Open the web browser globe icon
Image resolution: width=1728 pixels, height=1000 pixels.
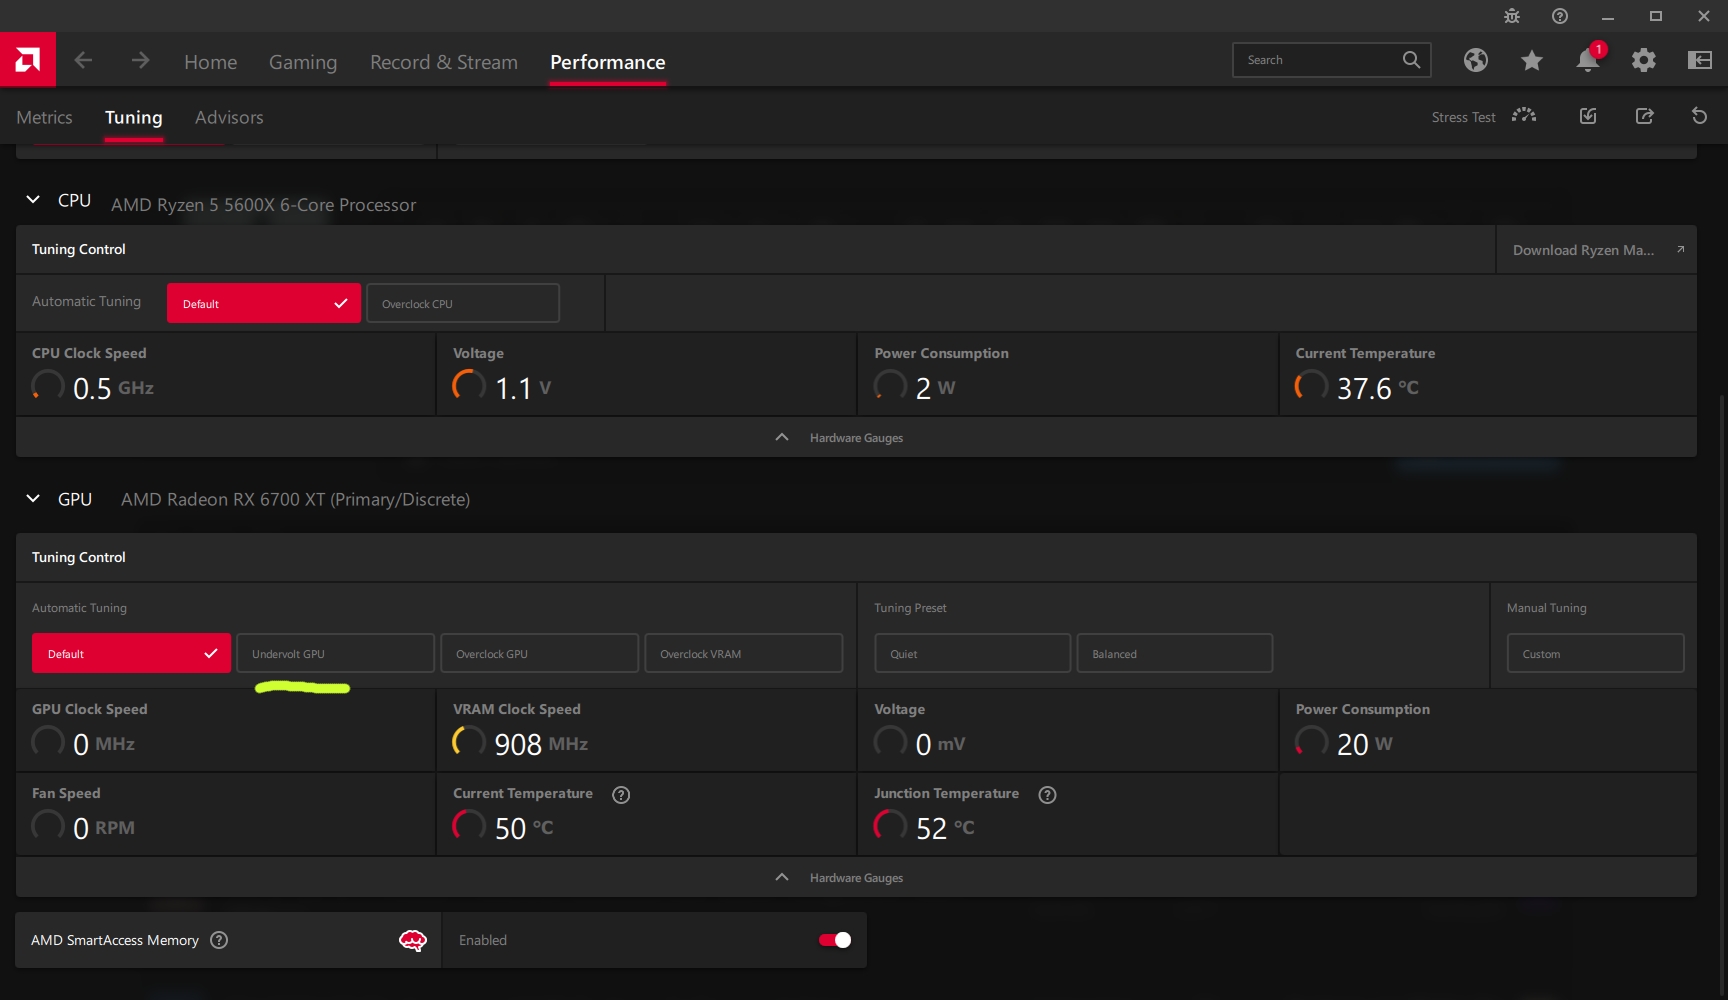(1475, 61)
